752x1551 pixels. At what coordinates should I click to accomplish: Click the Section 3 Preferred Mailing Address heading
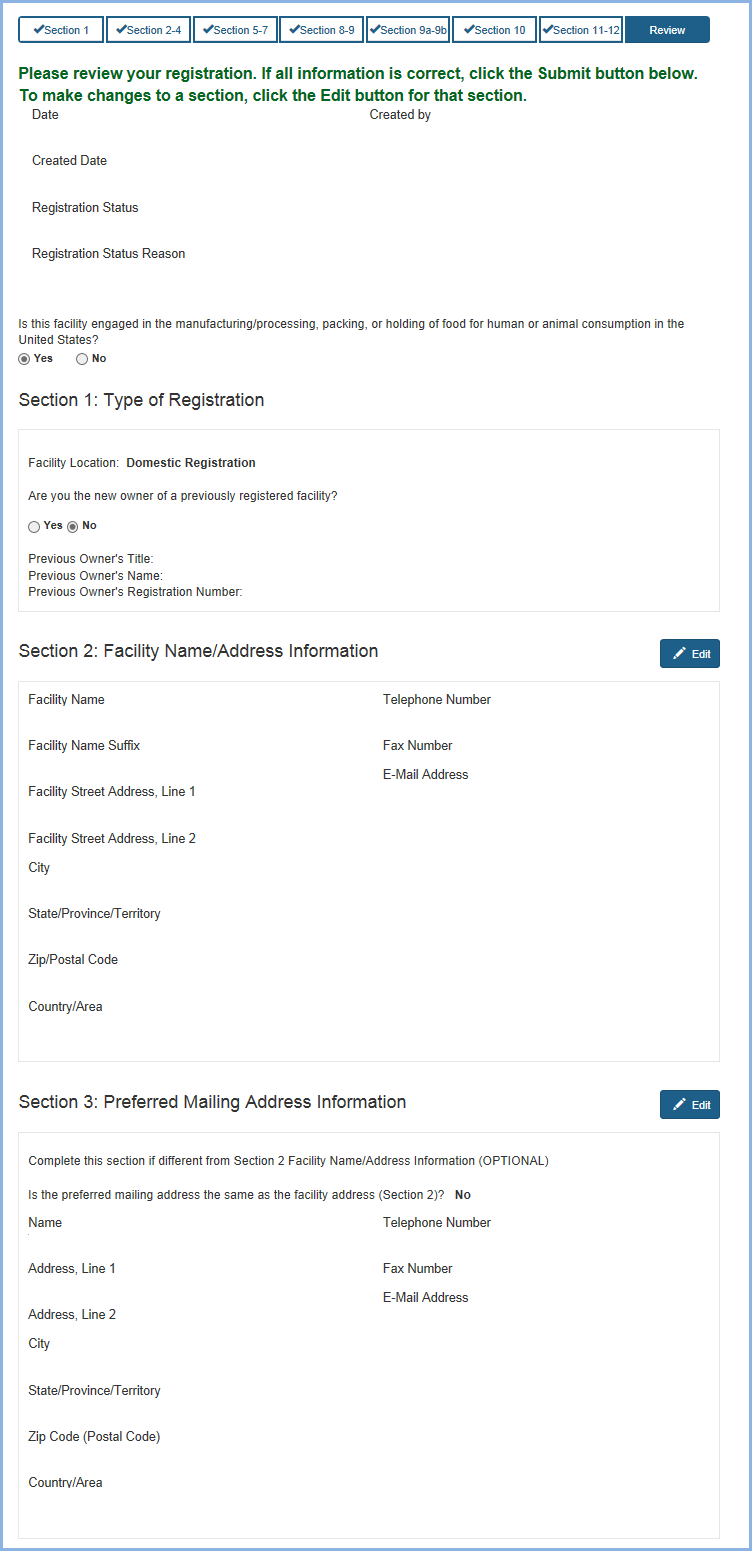click(x=212, y=1102)
